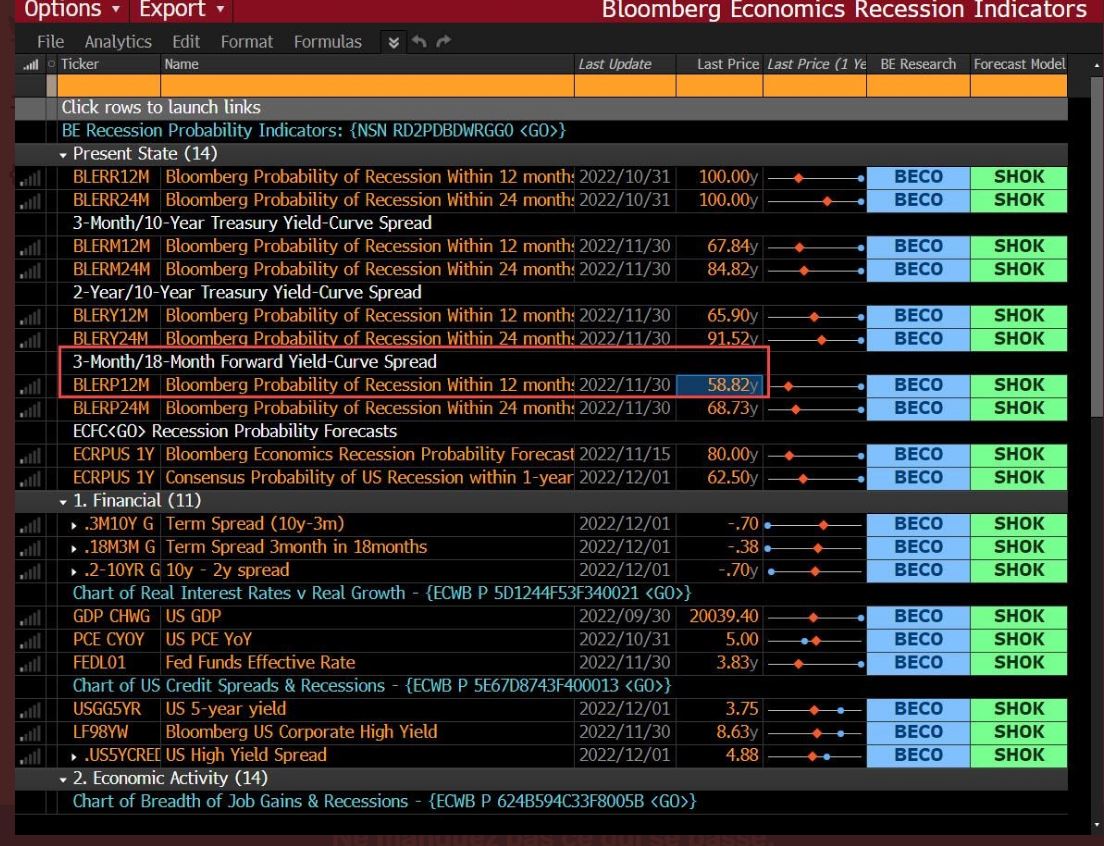
Task: Click the orange Ticker input field
Action: [108, 85]
